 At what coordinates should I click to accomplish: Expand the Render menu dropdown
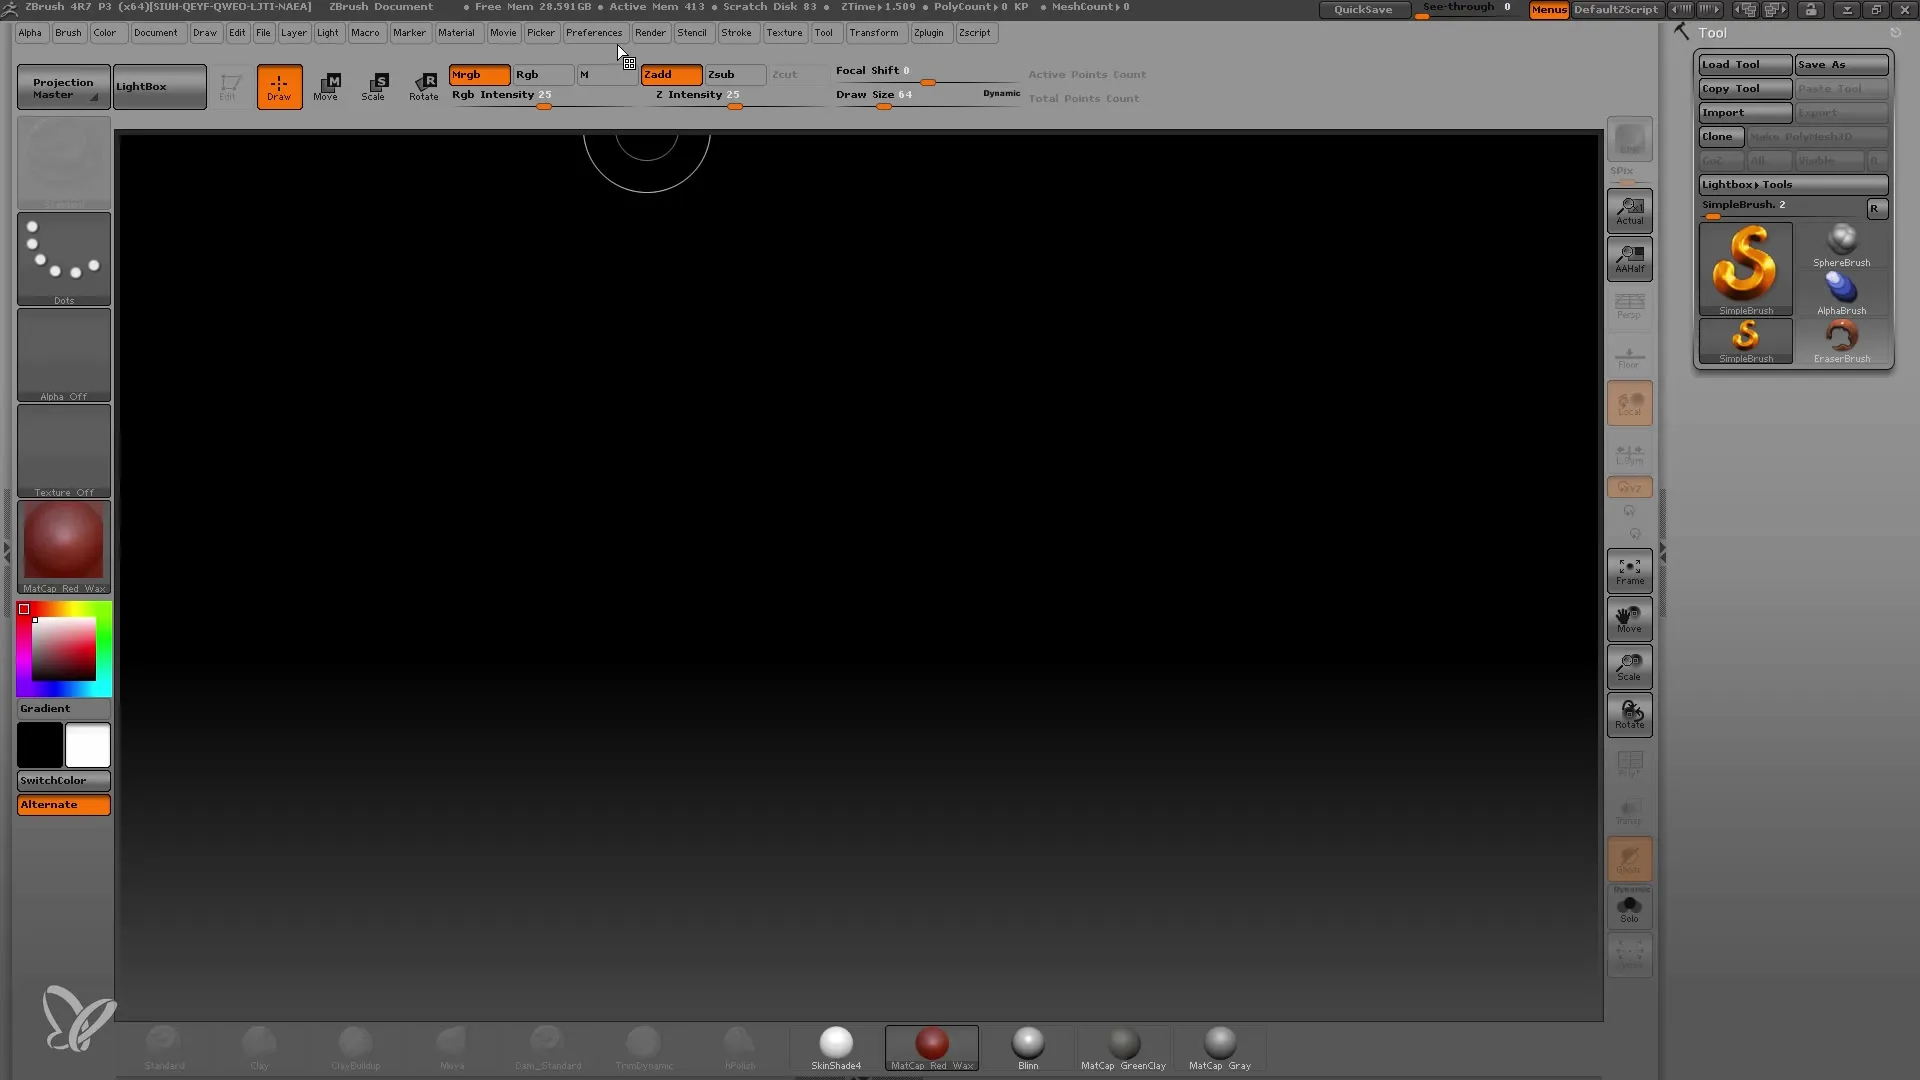[649, 32]
